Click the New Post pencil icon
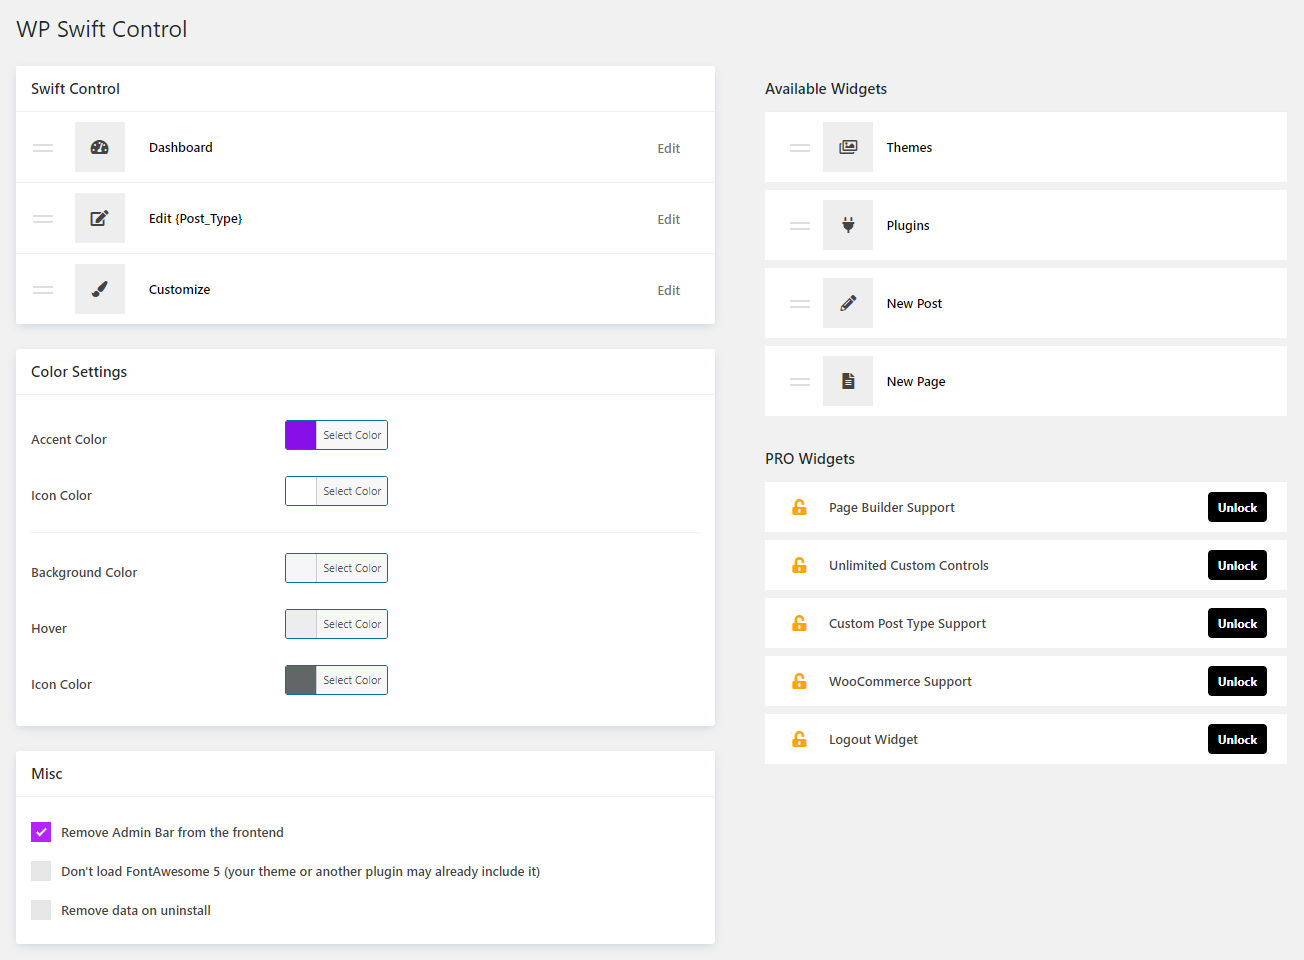The height and width of the screenshot is (960, 1304). [x=848, y=303]
